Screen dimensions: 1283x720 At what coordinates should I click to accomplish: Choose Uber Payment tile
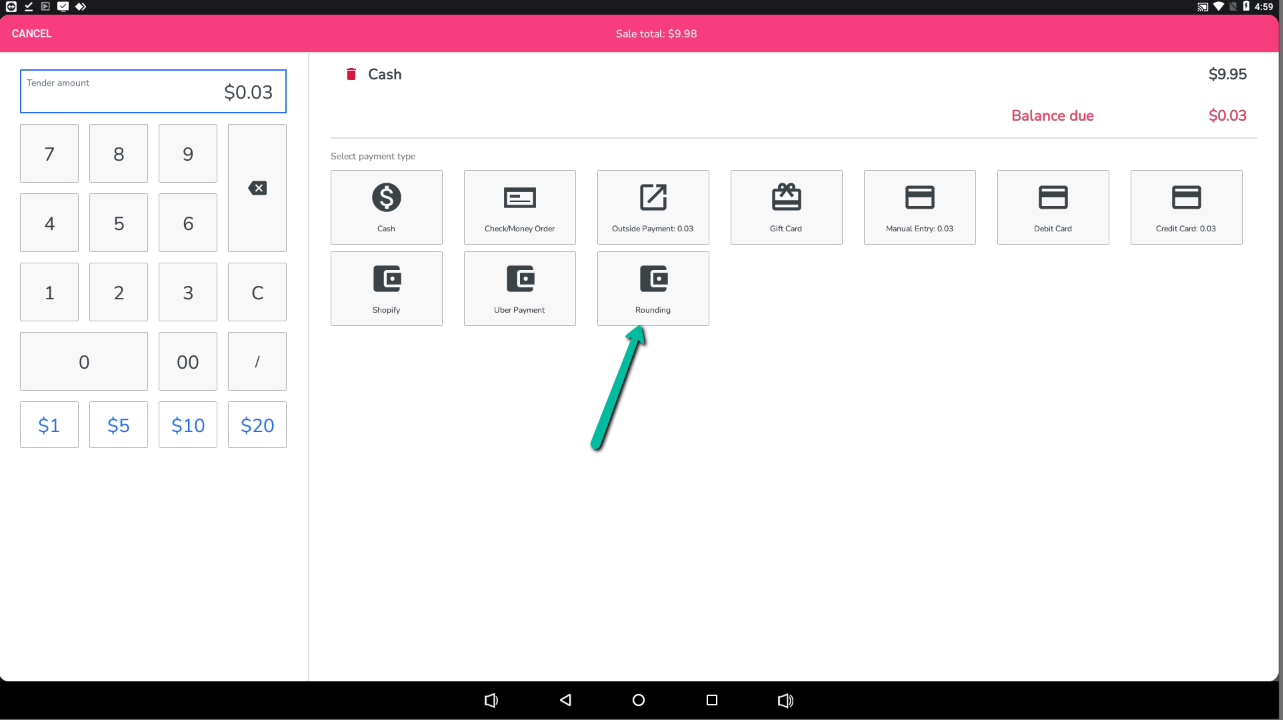tap(519, 288)
